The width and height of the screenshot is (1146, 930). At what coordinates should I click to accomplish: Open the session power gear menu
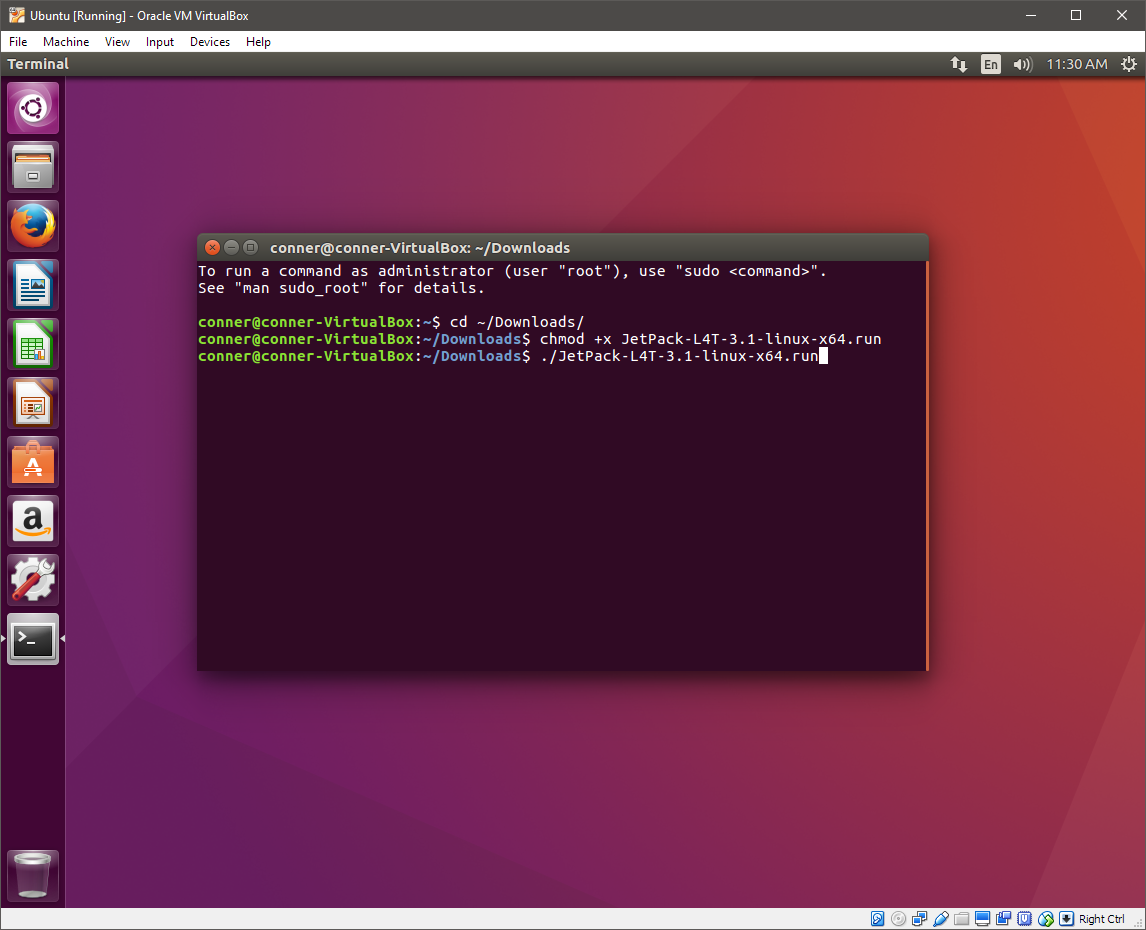(1128, 64)
